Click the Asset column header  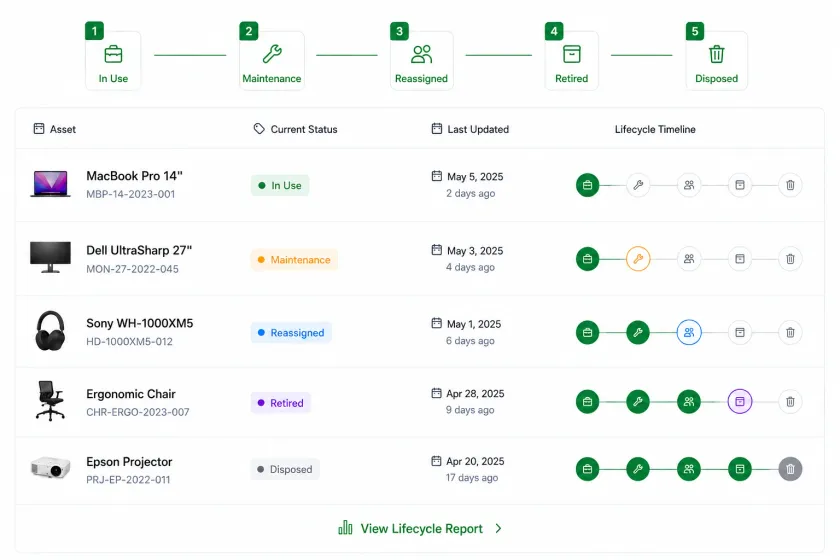click(55, 129)
